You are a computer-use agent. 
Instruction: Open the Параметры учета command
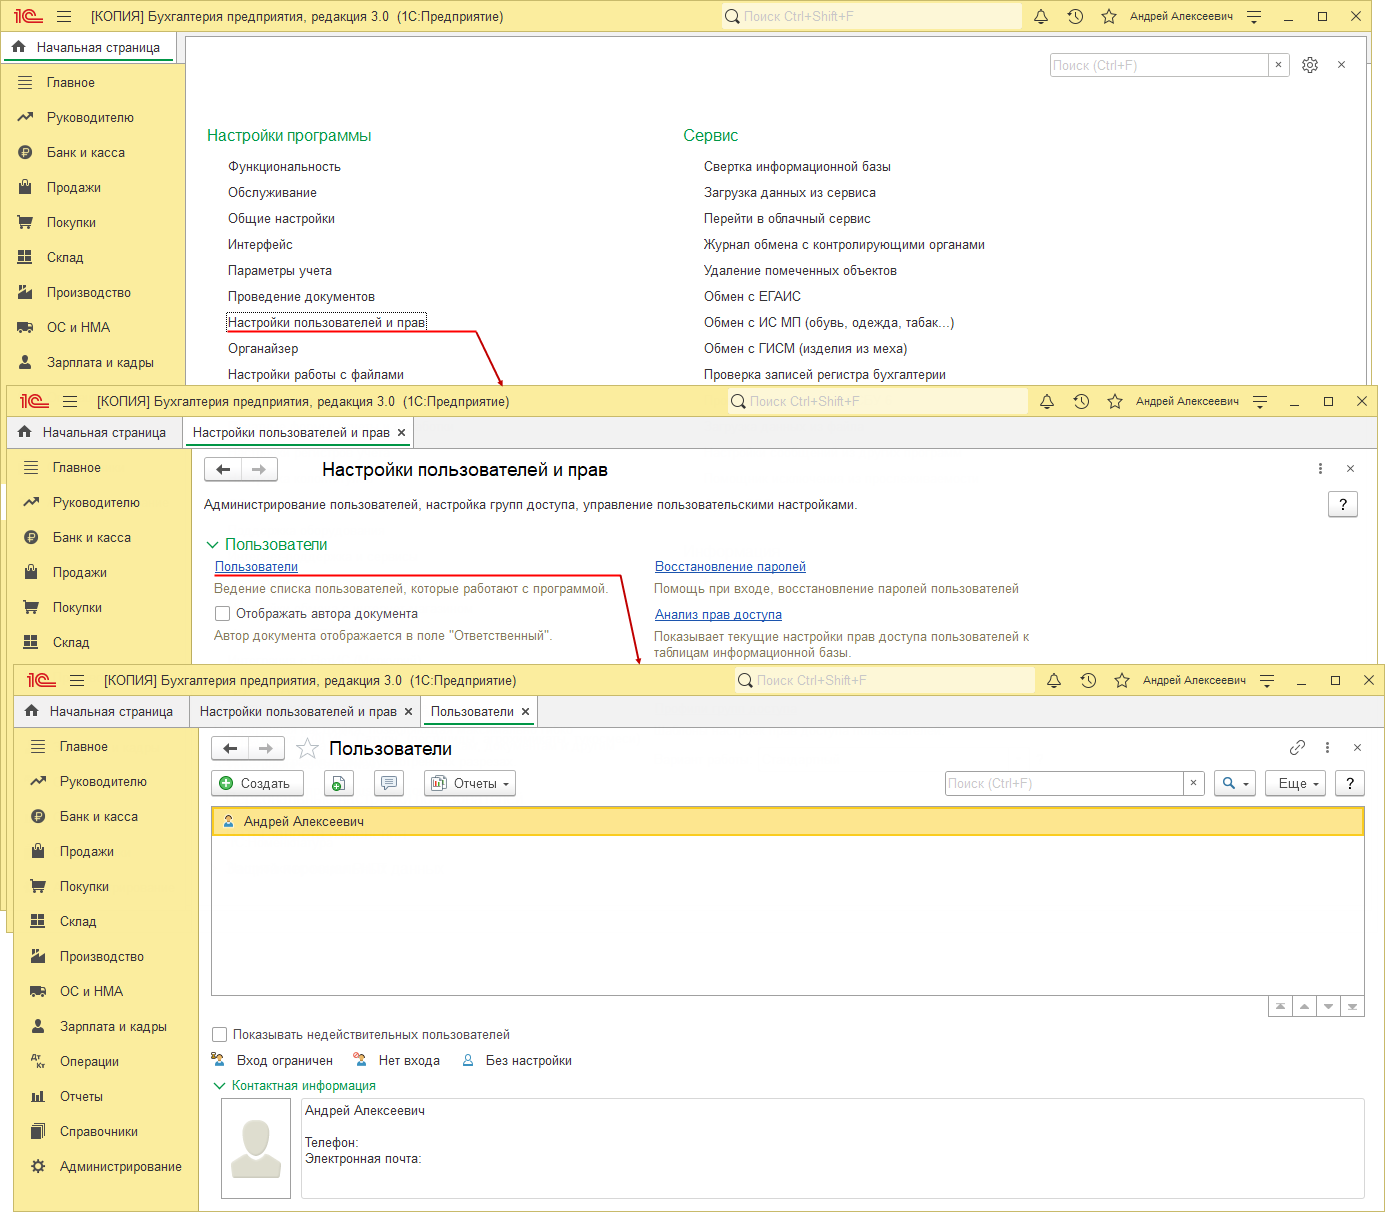[x=280, y=271]
